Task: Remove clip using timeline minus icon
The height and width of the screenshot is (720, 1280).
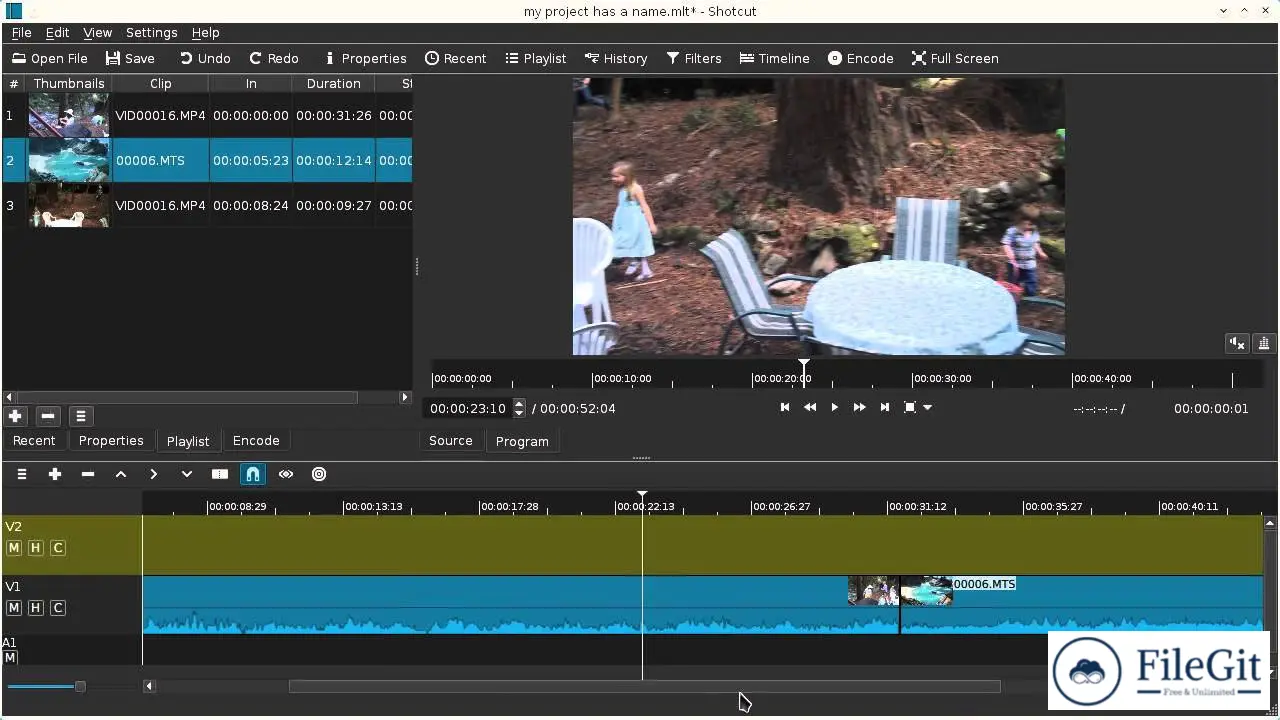Action: click(x=88, y=474)
